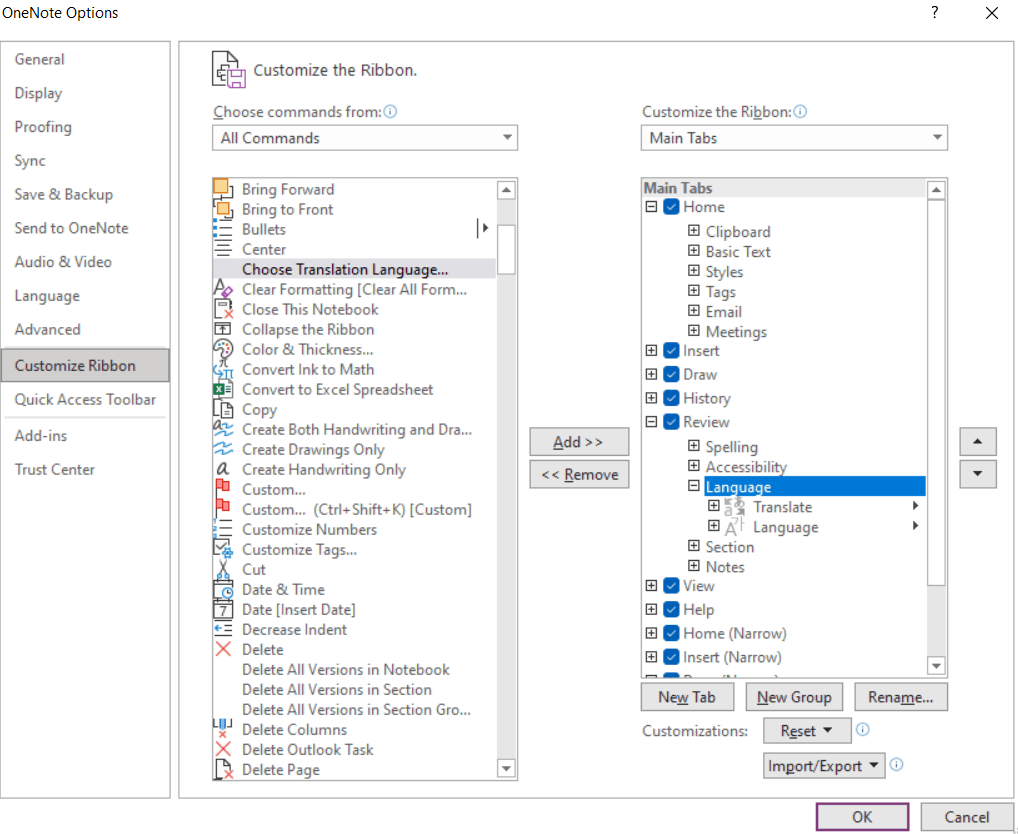The image size is (1018, 834).
Task: Click the Rename... button
Action: 900,697
